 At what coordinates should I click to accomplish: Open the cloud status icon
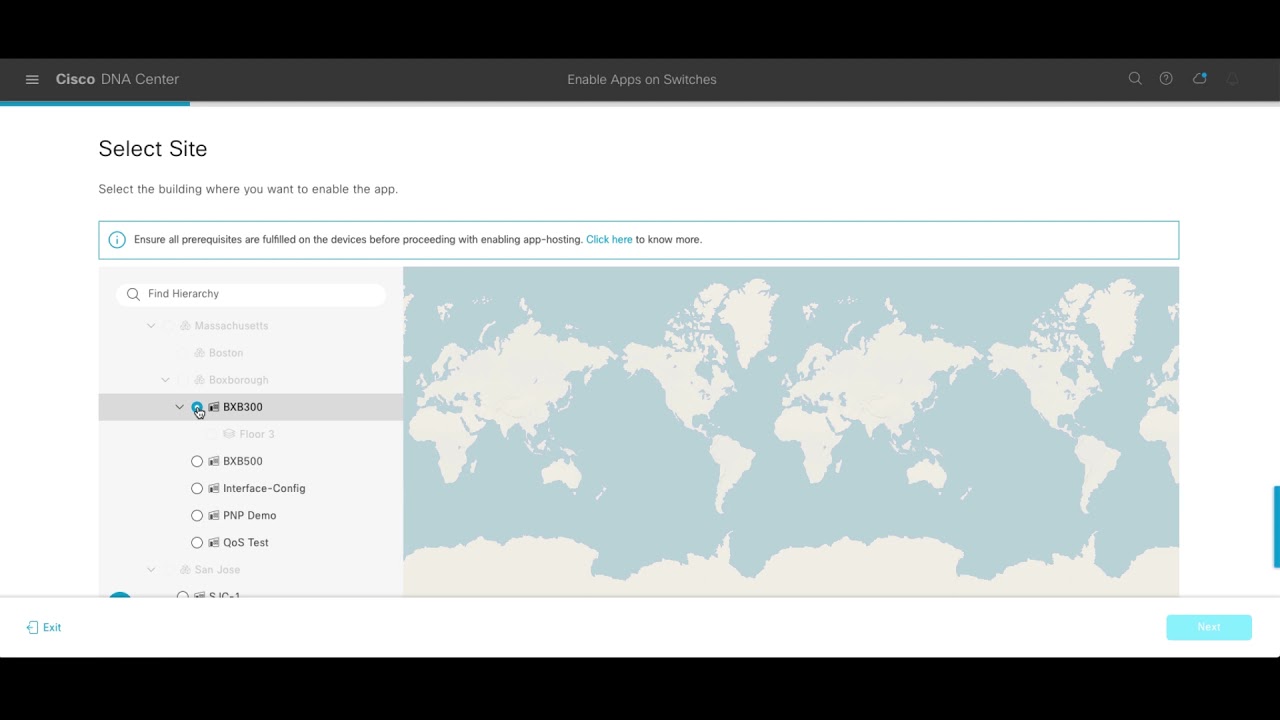[x=1200, y=78]
